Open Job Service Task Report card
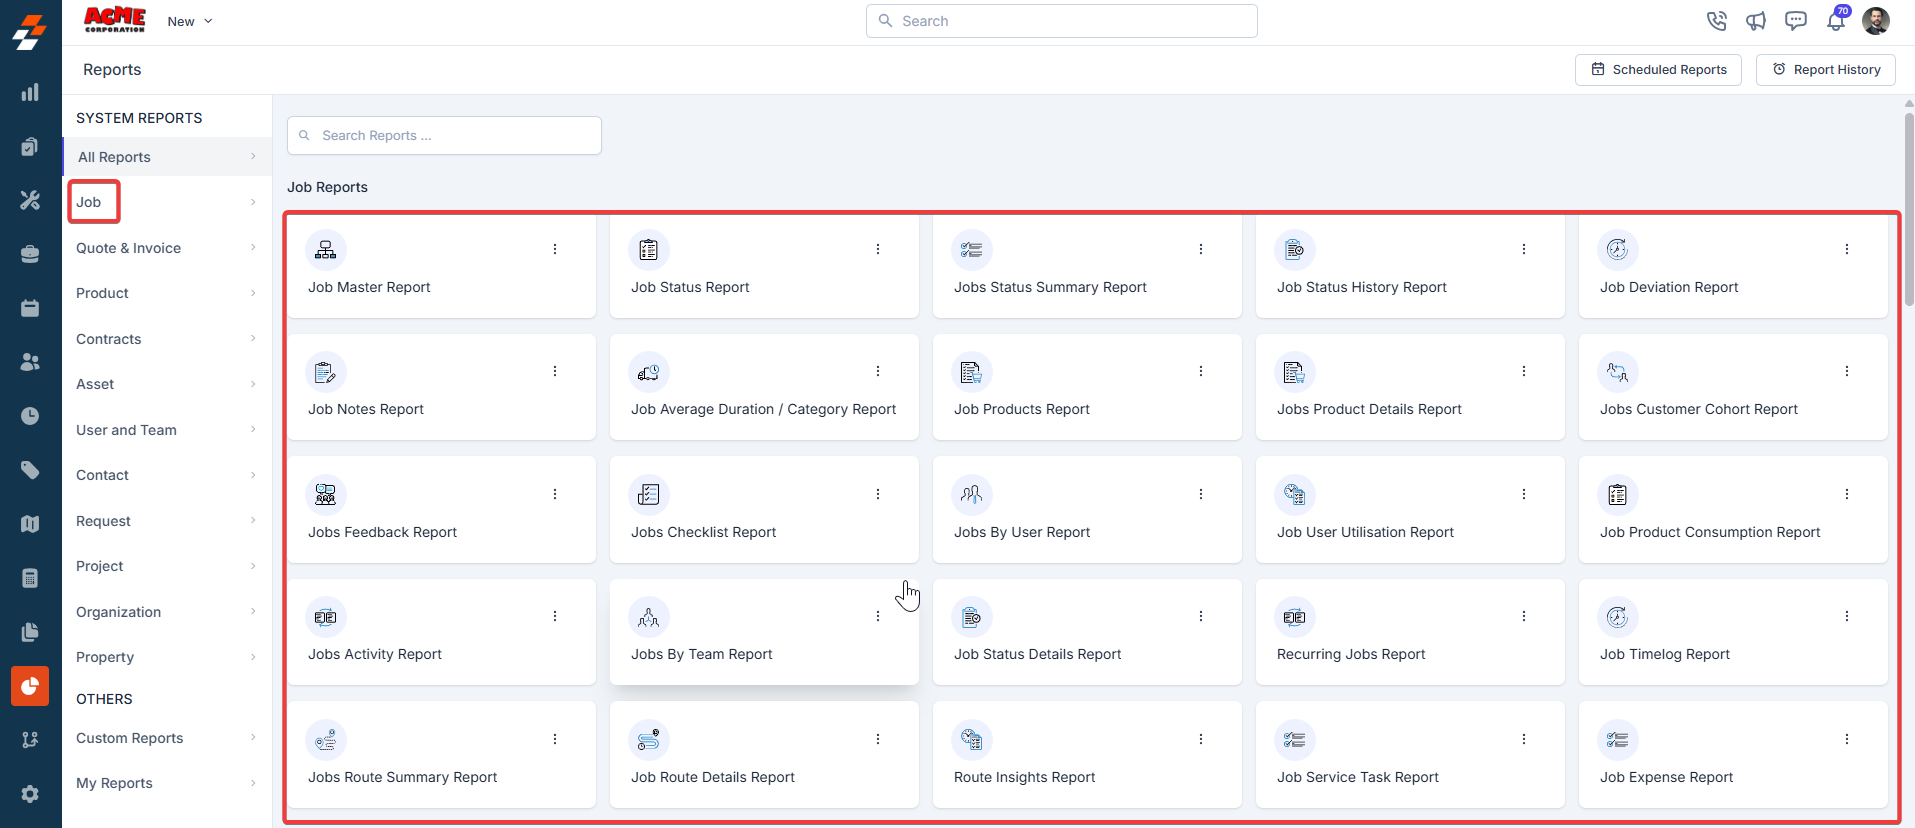 pyautogui.click(x=1410, y=754)
